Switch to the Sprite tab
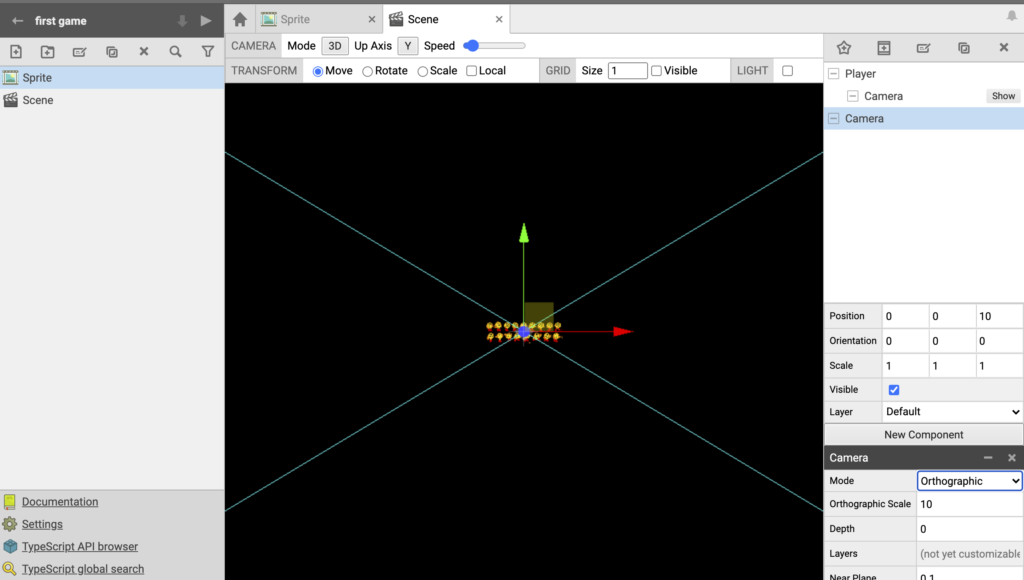 [x=317, y=20]
